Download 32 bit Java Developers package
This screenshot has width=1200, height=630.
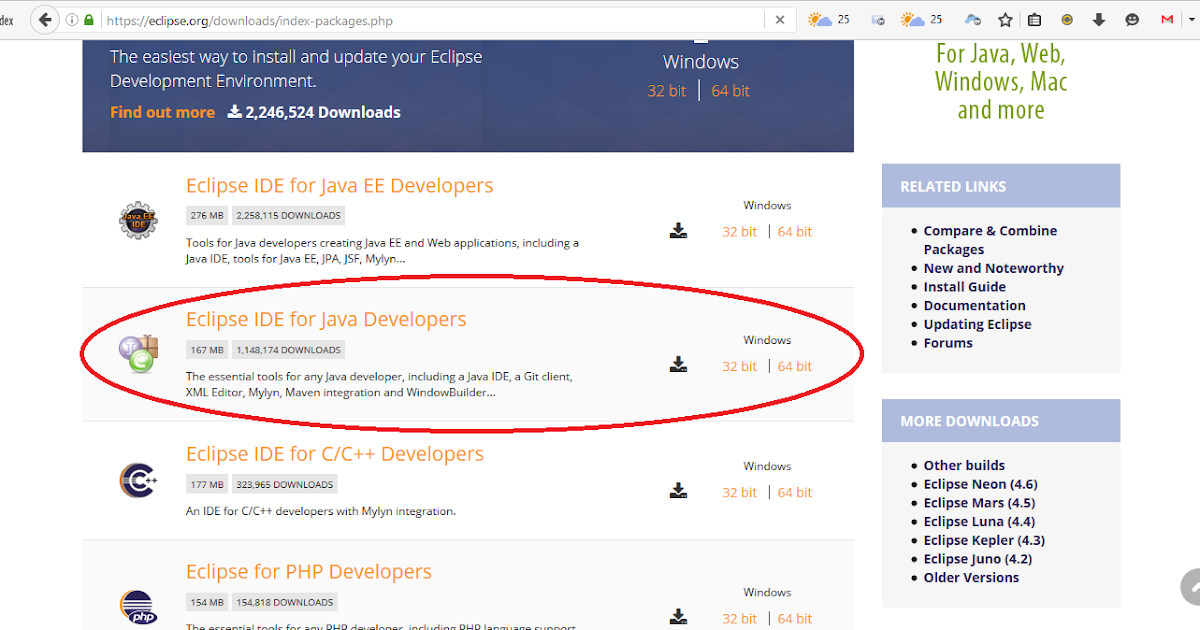pyautogui.click(x=740, y=366)
